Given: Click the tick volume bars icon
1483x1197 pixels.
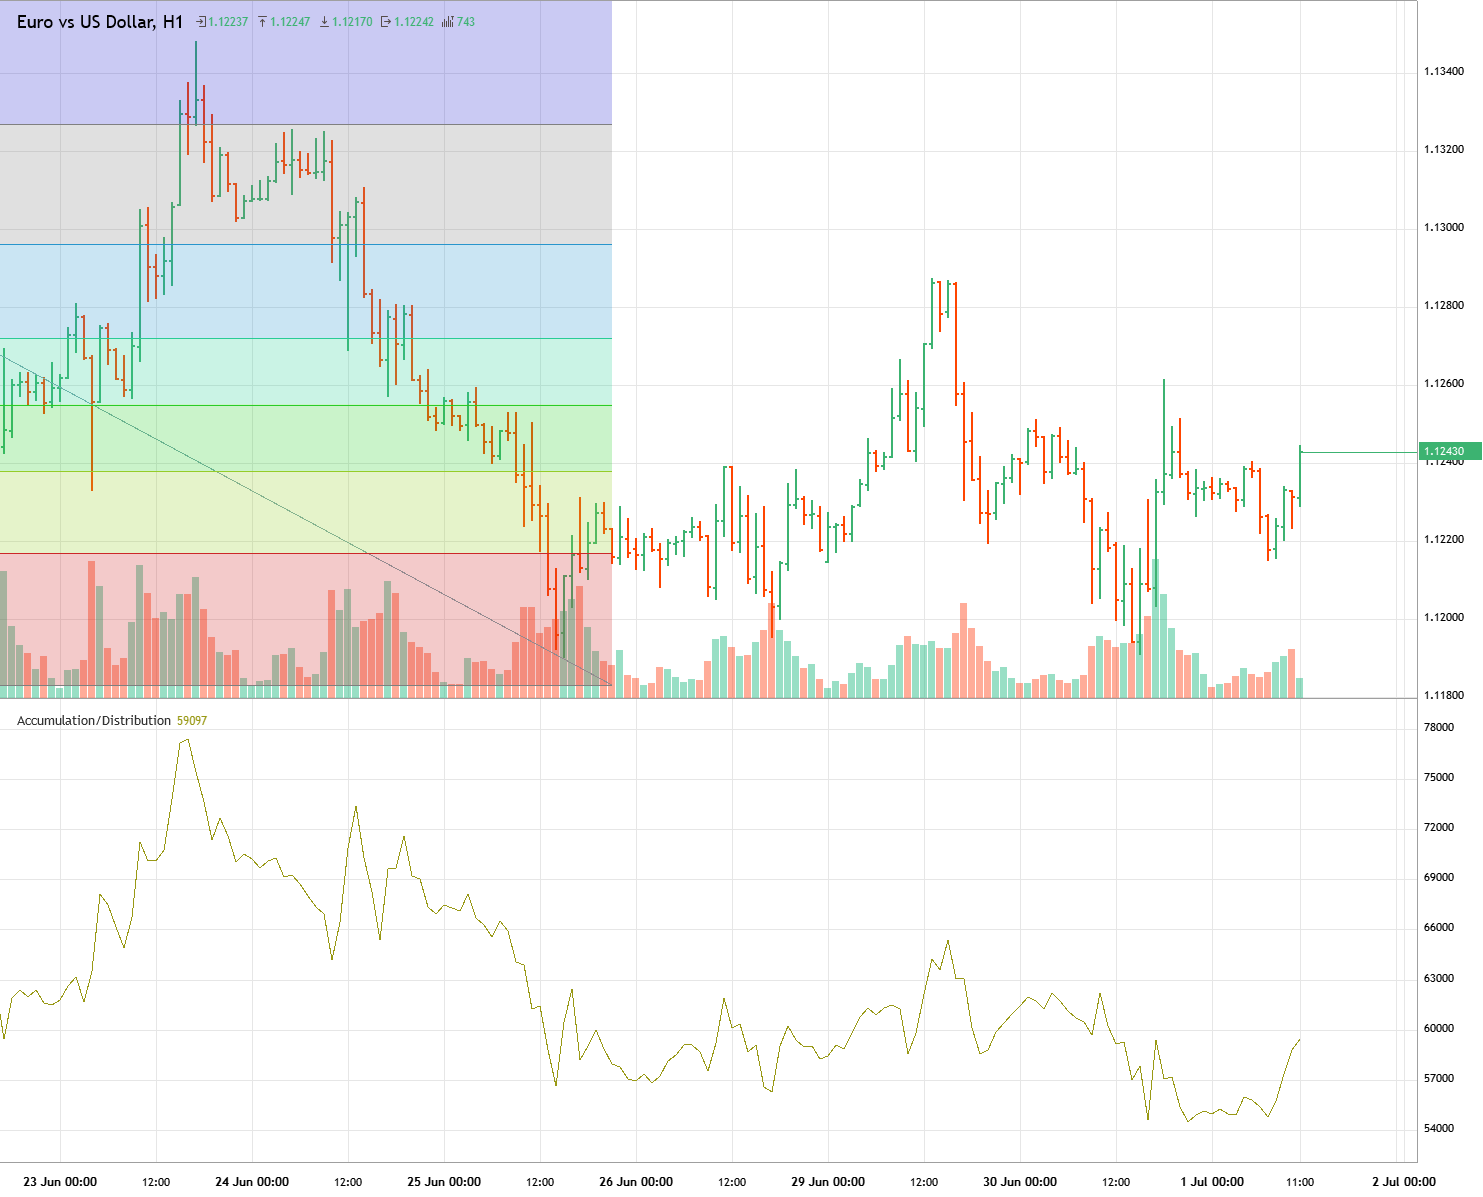Looking at the screenshot, I should click(x=448, y=22).
